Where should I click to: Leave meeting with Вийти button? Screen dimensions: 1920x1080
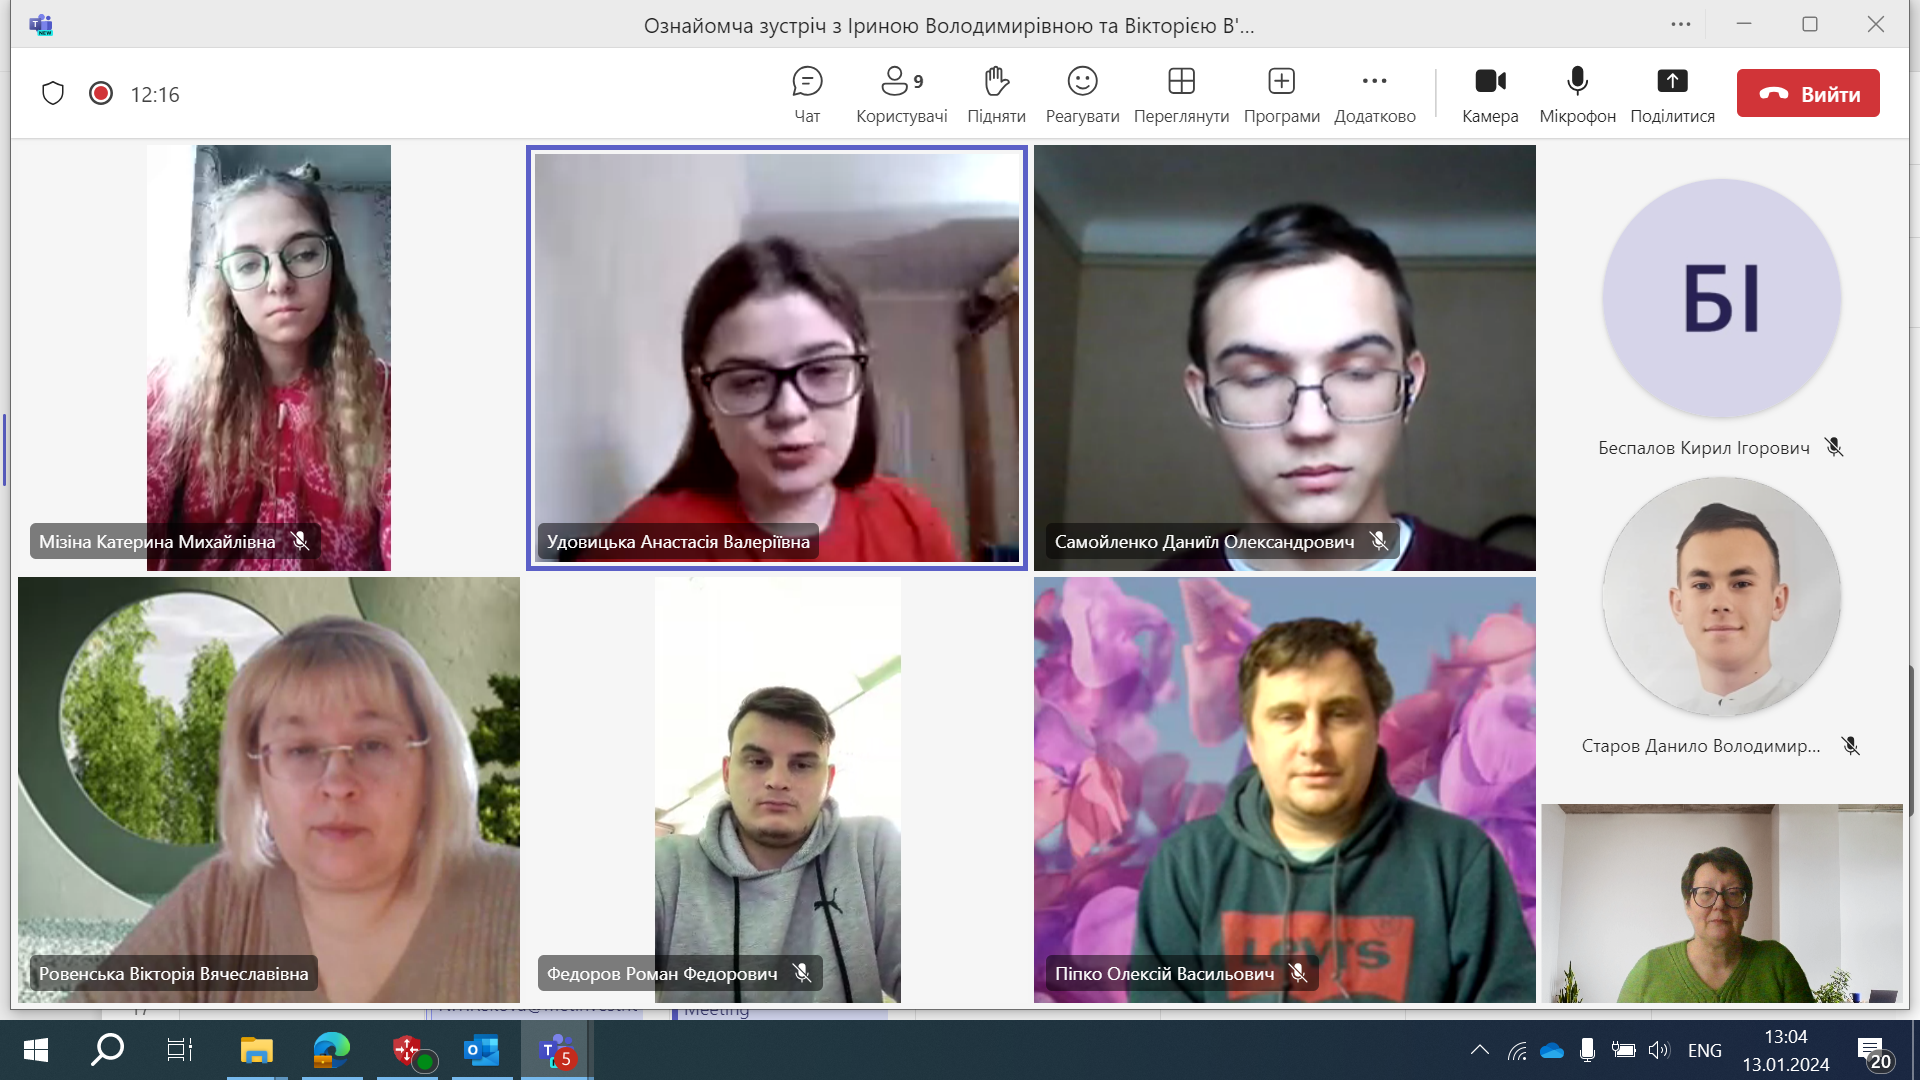click(1808, 94)
